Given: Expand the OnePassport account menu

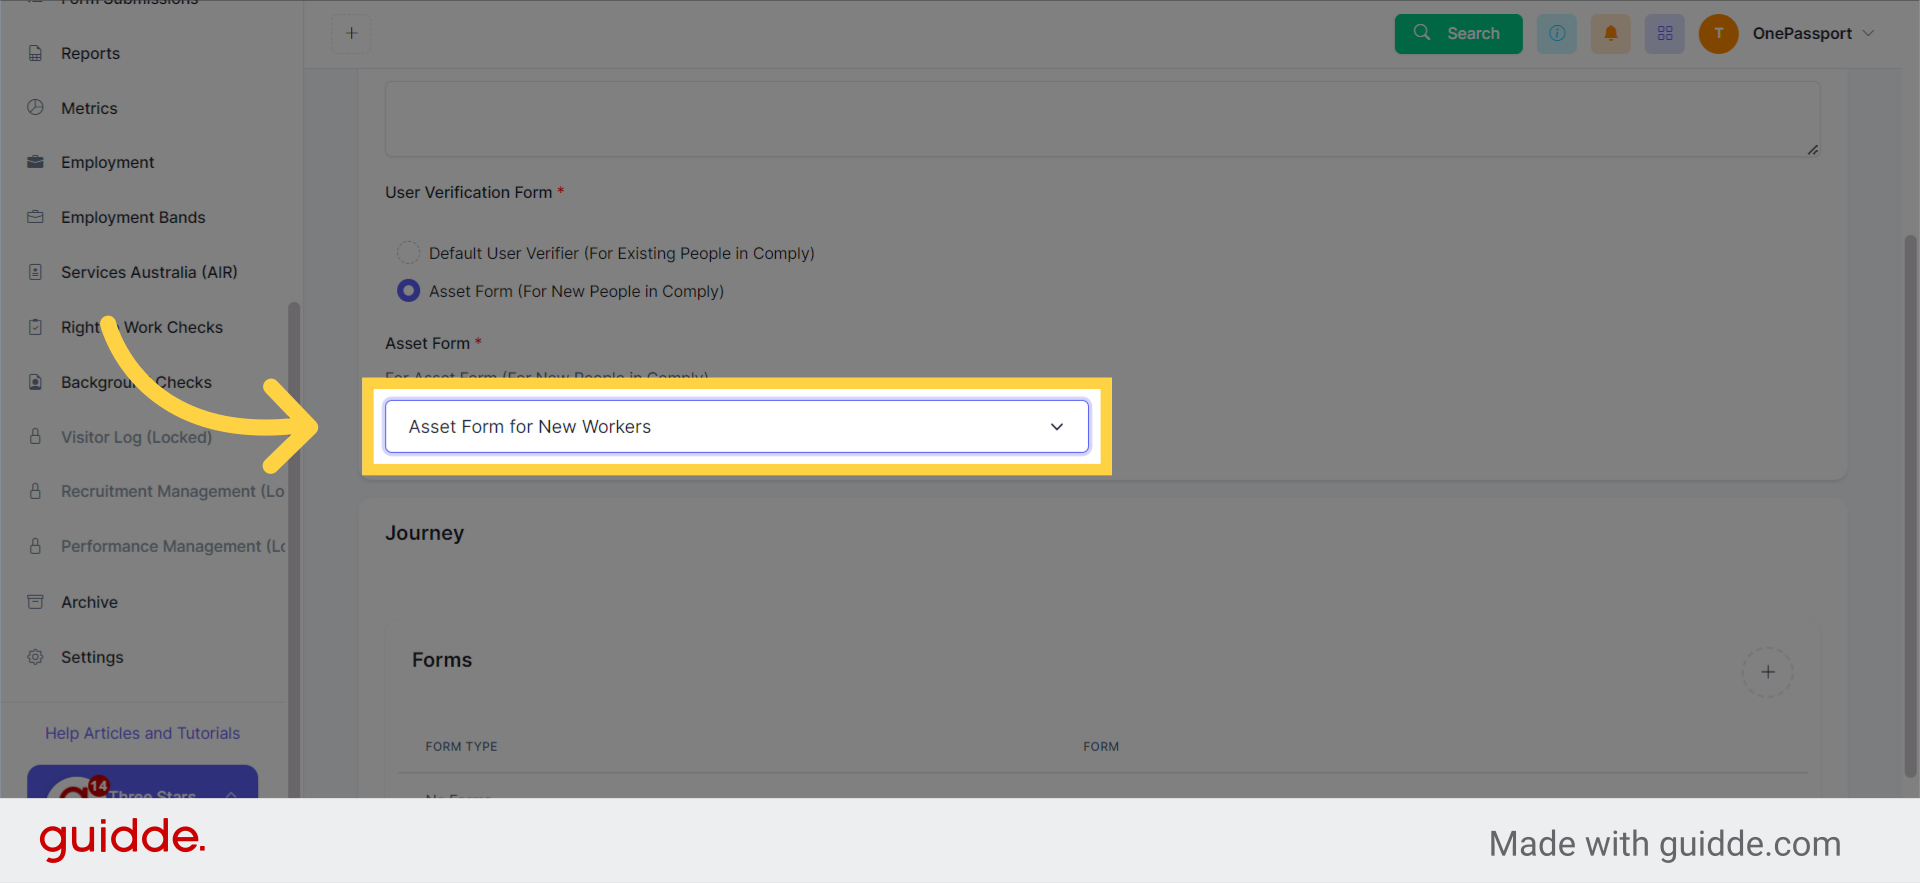Looking at the screenshot, I should [x=1813, y=34].
